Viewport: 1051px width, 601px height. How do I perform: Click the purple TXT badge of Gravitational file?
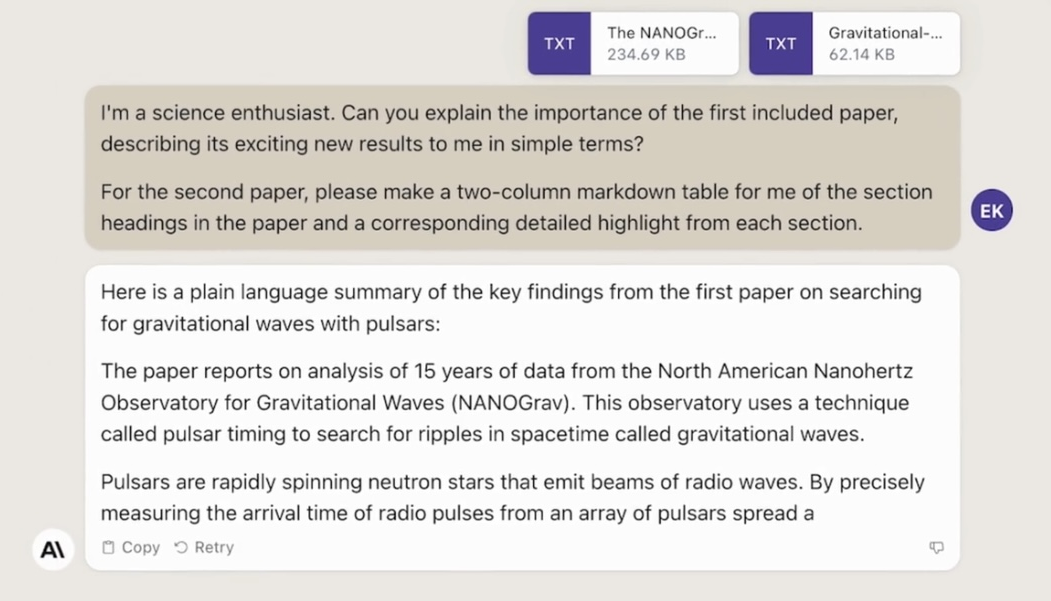(780, 44)
